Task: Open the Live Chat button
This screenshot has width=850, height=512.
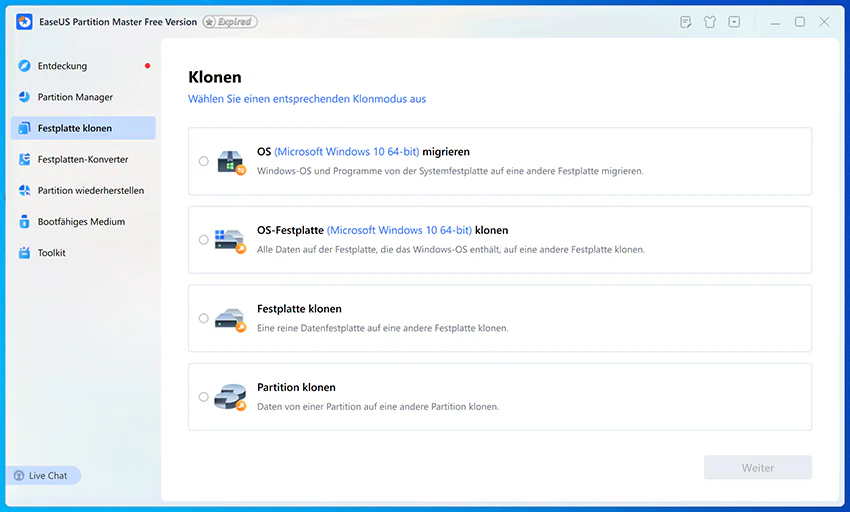Action: click(43, 476)
